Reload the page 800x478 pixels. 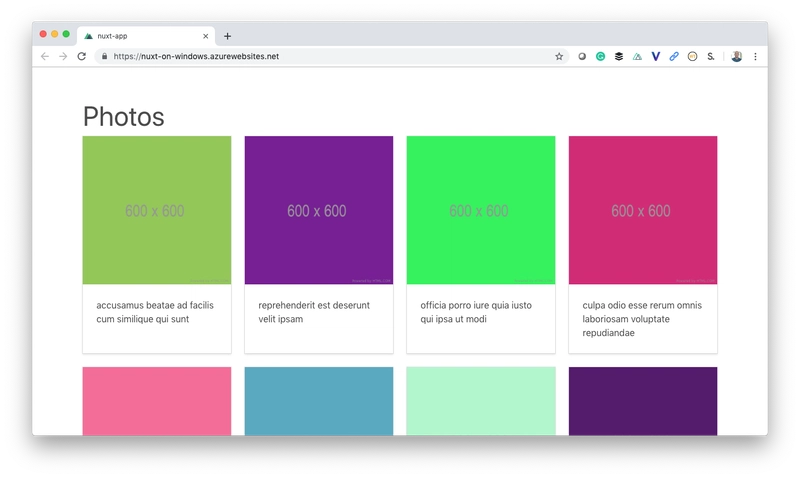click(x=81, y=57)
